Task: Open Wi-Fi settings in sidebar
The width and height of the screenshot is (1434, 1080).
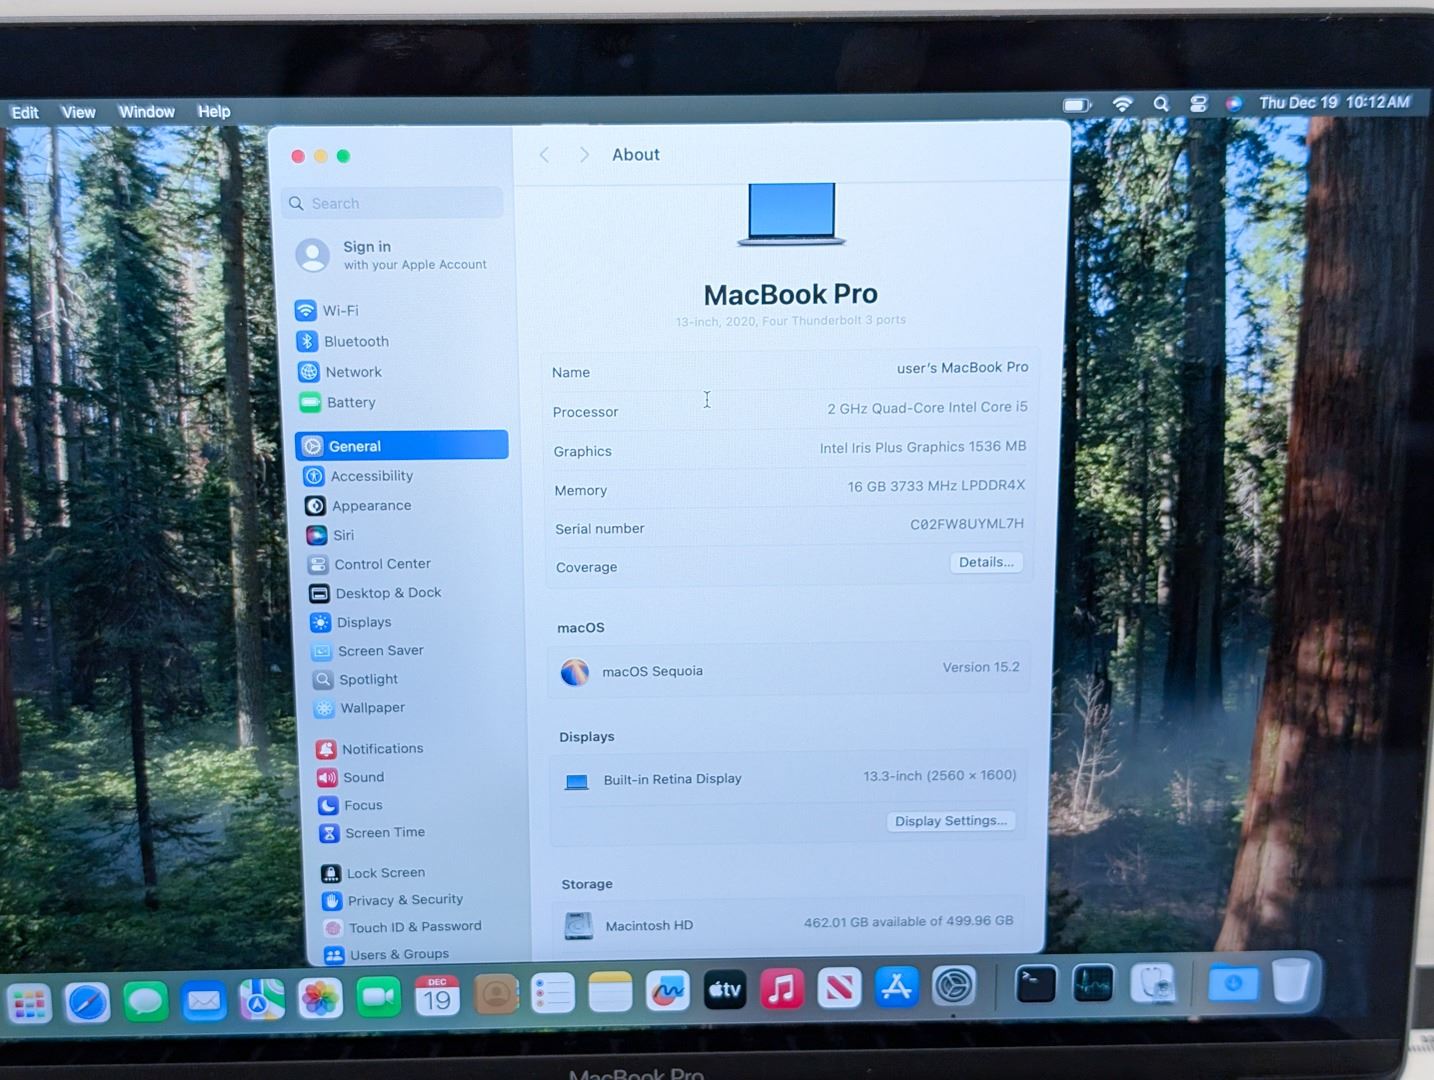Action: [340, 311]
